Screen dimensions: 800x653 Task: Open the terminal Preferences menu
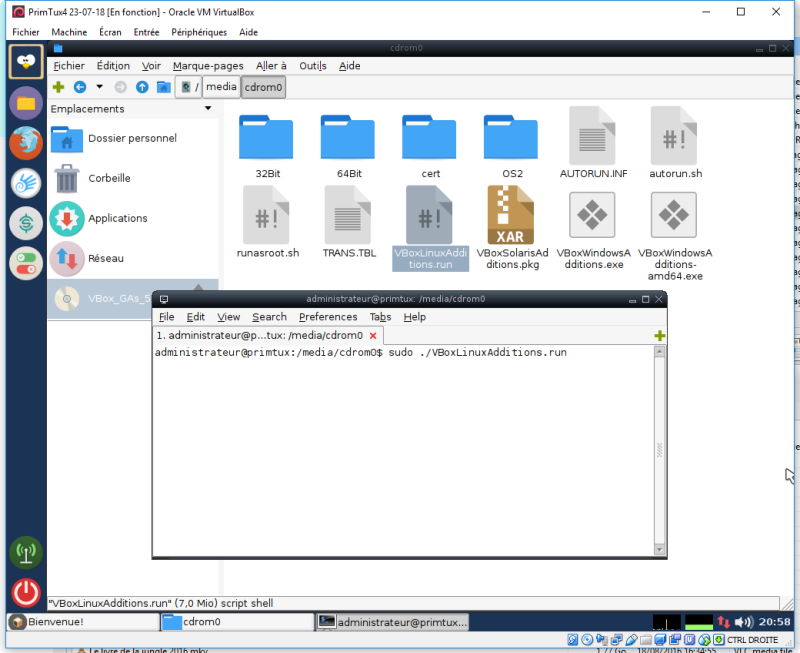(328, 317)
